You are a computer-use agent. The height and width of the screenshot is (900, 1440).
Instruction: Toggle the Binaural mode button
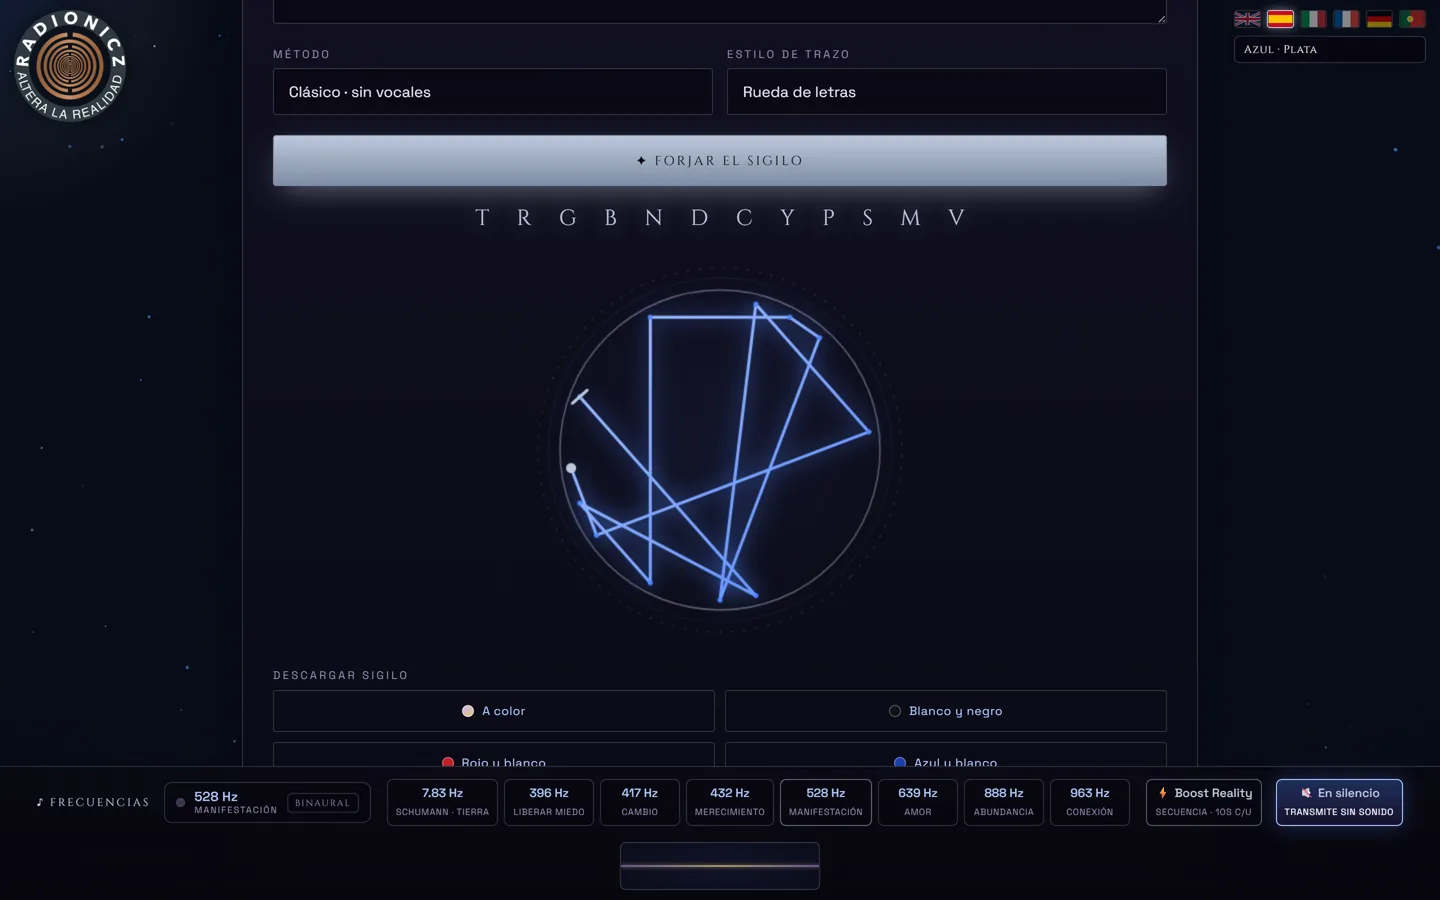(322, 802)
